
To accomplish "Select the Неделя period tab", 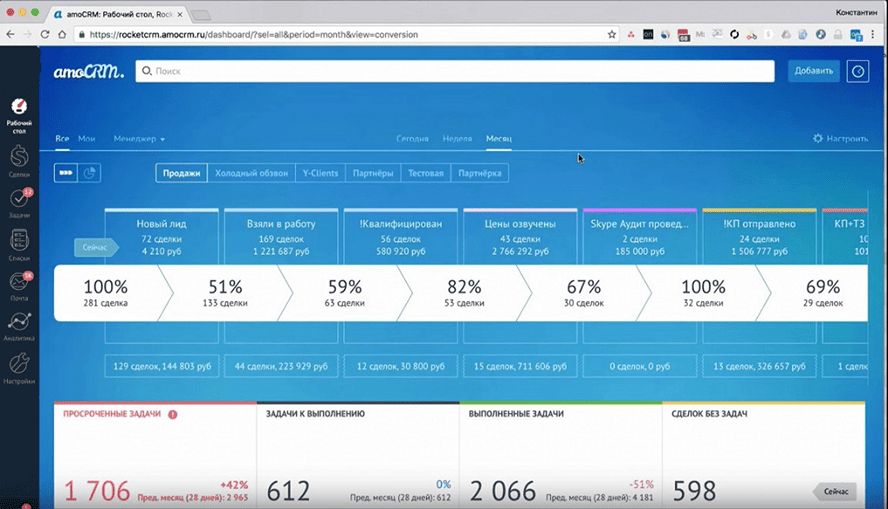I will click(457, 139).
